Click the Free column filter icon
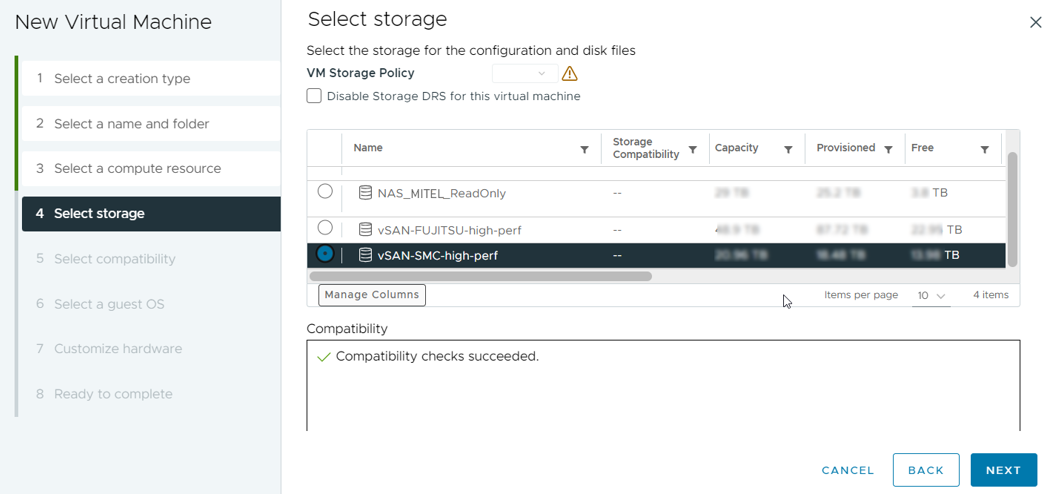 984,150
